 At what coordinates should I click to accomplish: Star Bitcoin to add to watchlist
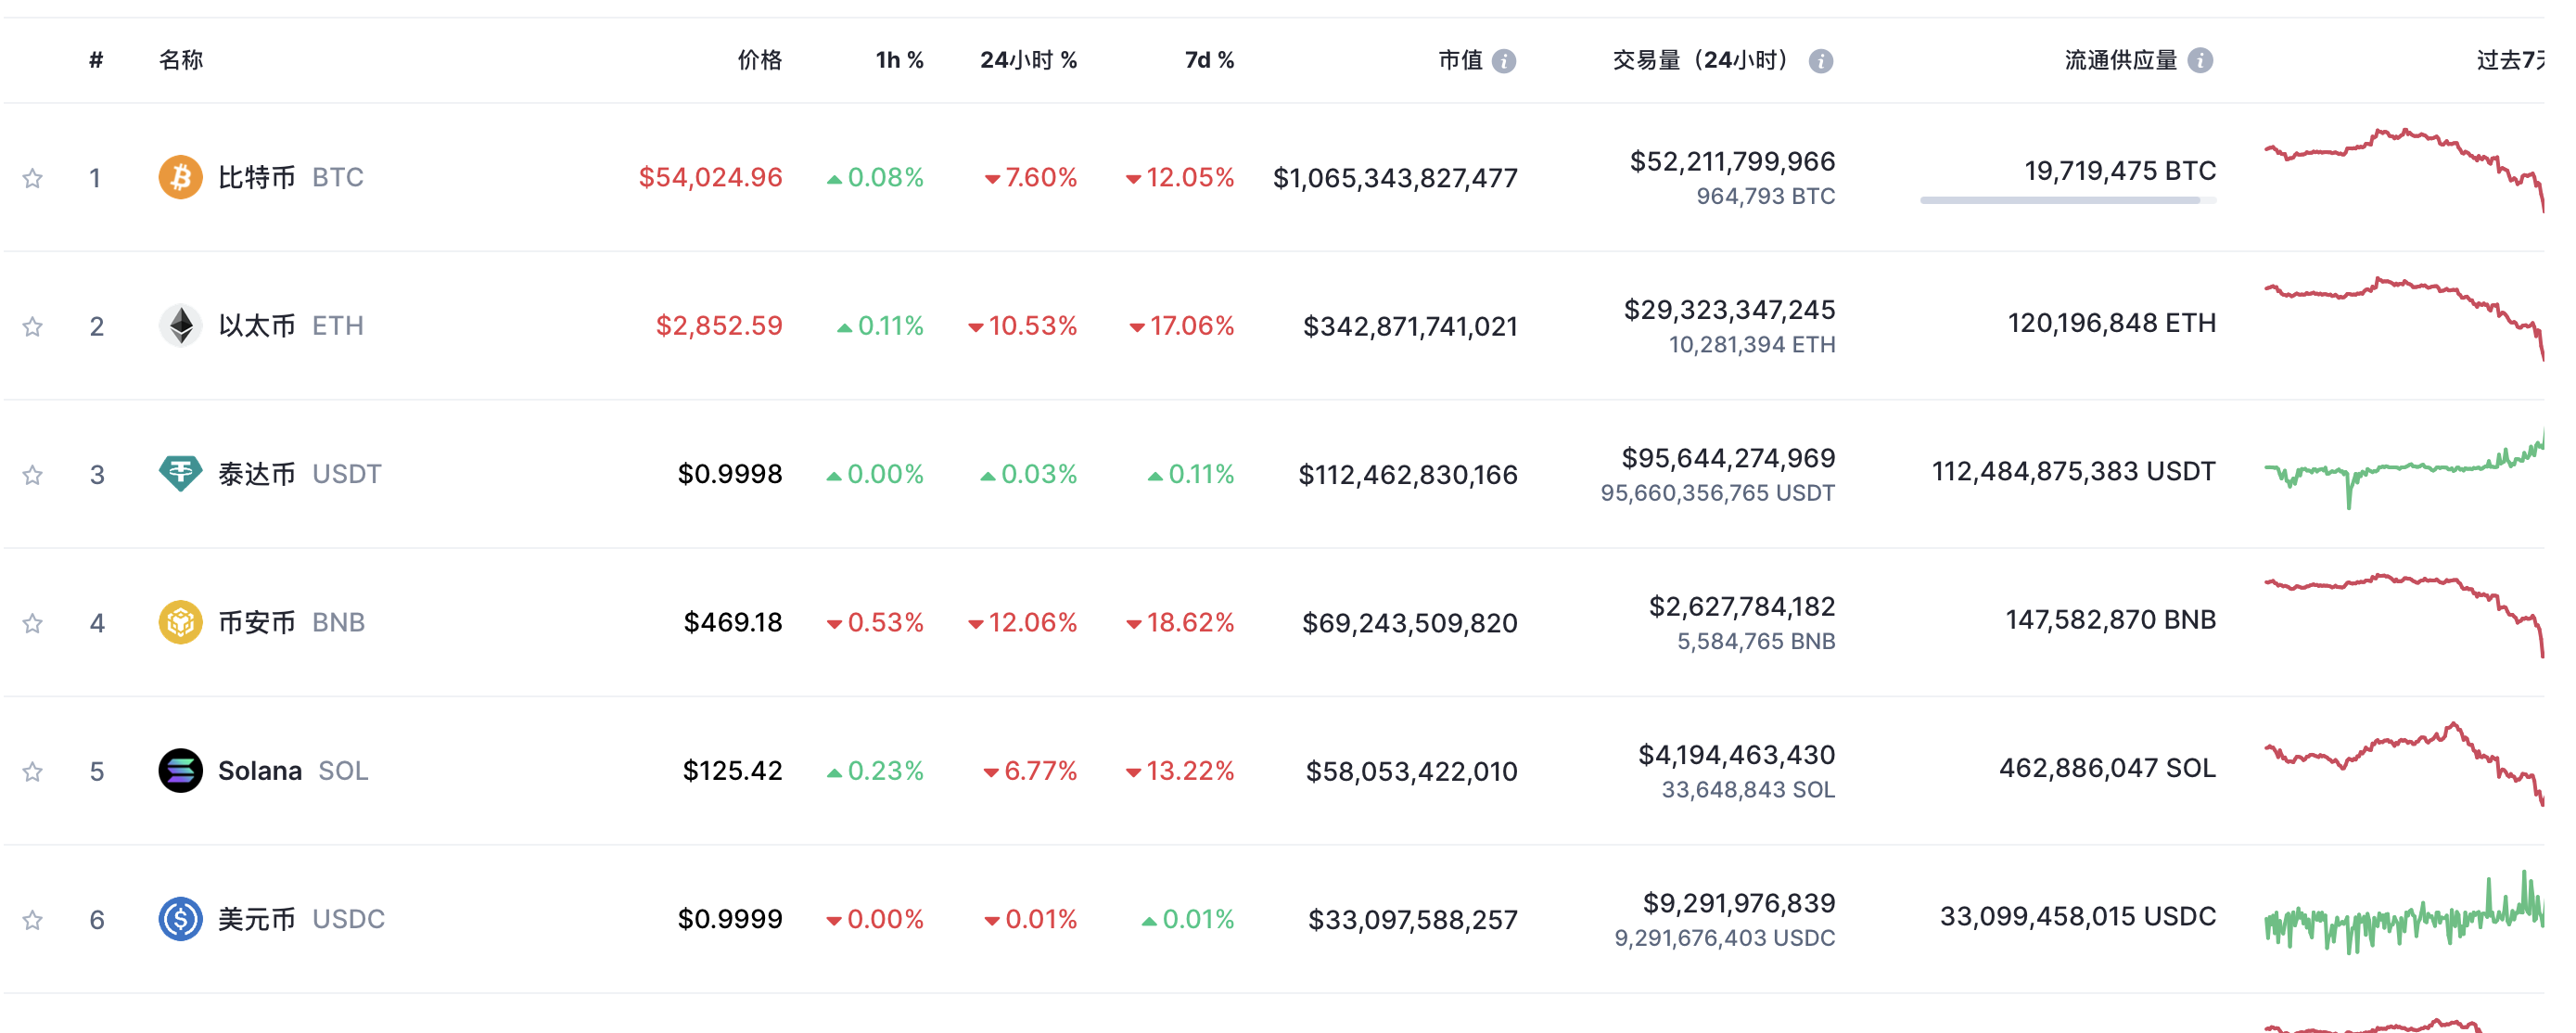pyautogui.click(x=33, y=178)
